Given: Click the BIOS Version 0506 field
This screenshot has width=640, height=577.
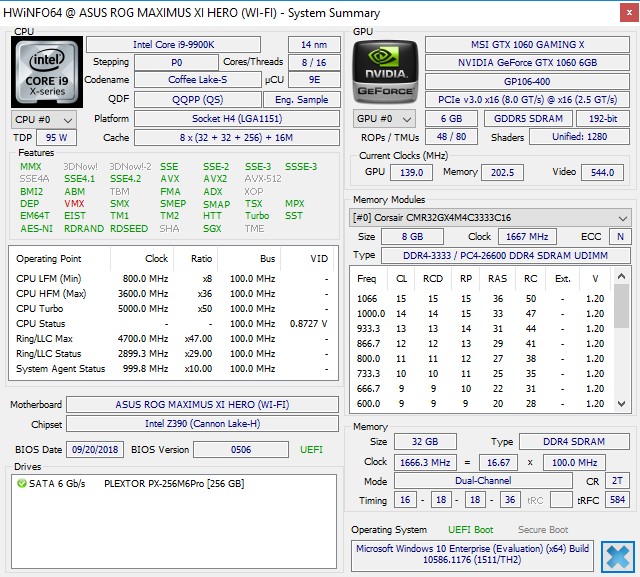Looking at the screenshot, I should (x=241, y=450).
